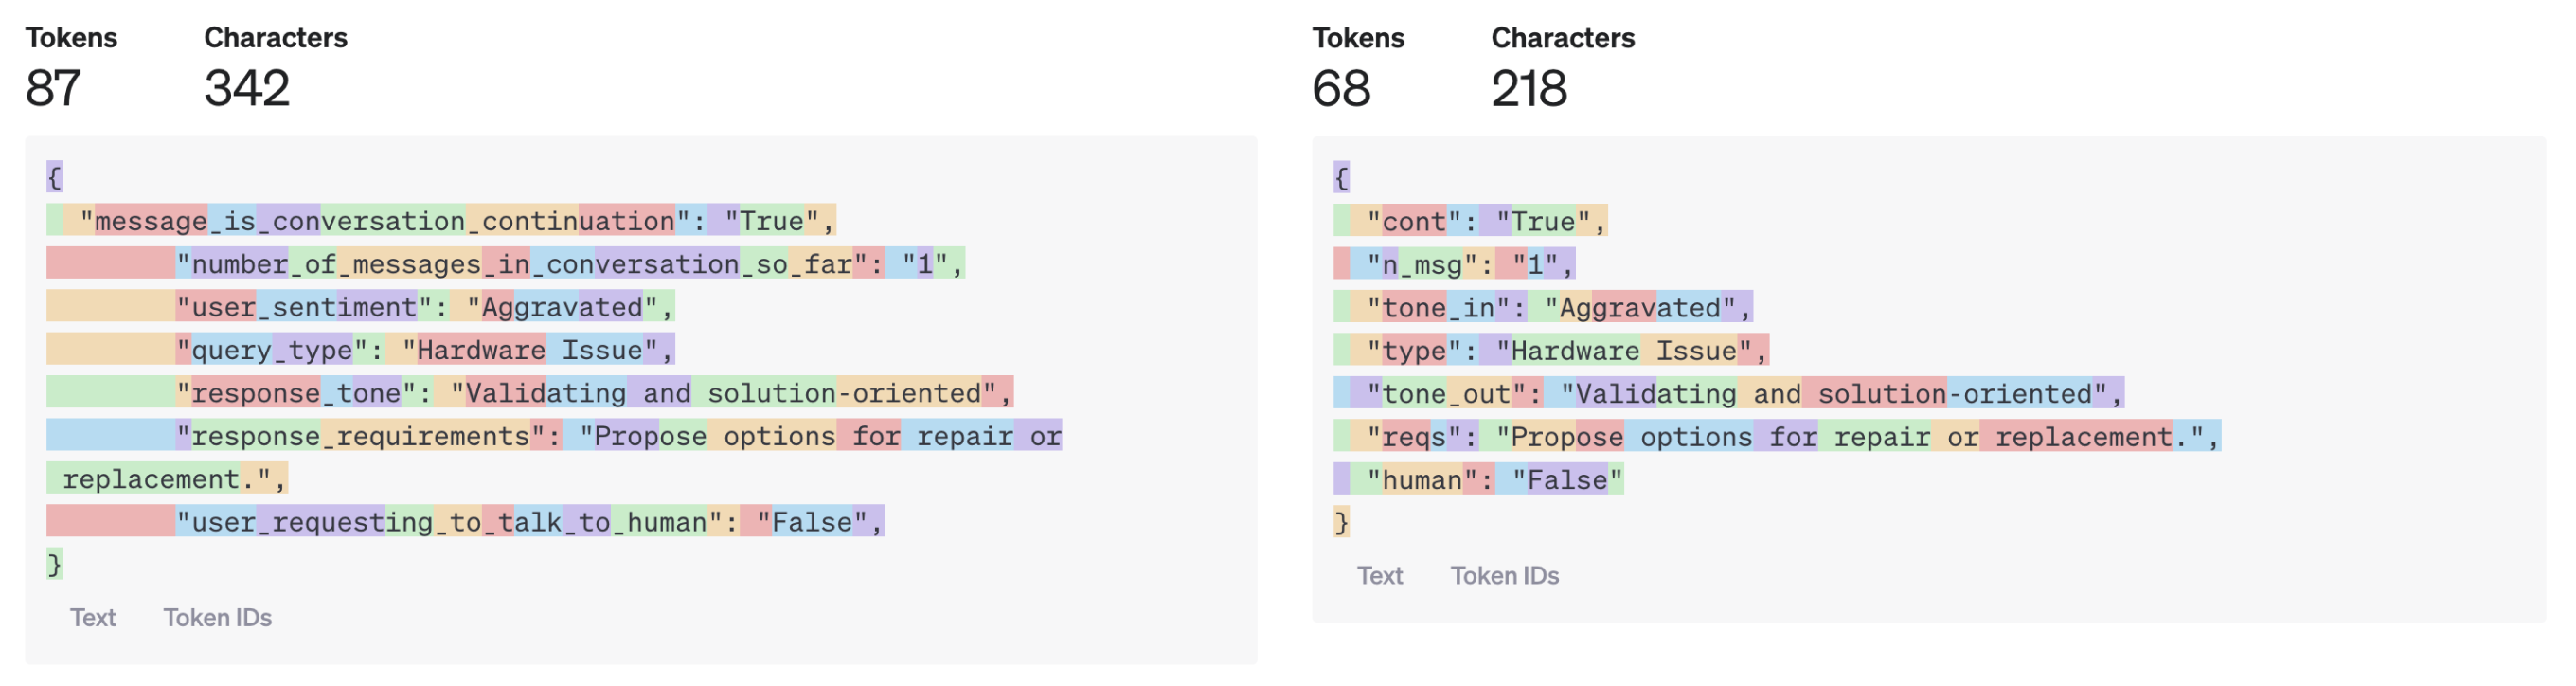This screenshot has width=2576, height=686.
Task: Click the "user_sentiment" key in left panel
Action: click(304, 306)
